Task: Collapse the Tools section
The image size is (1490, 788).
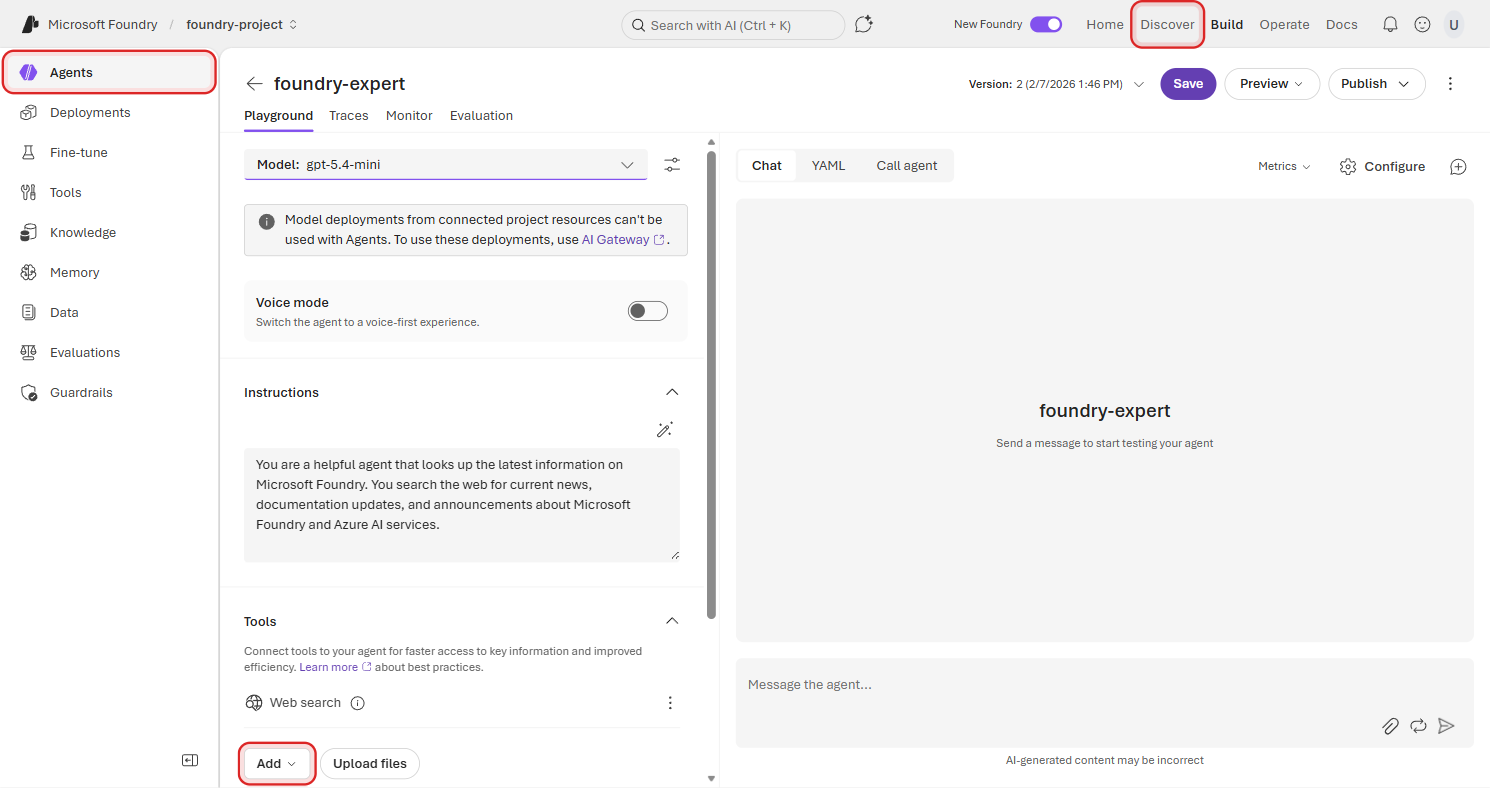Action: click(672, 621)
